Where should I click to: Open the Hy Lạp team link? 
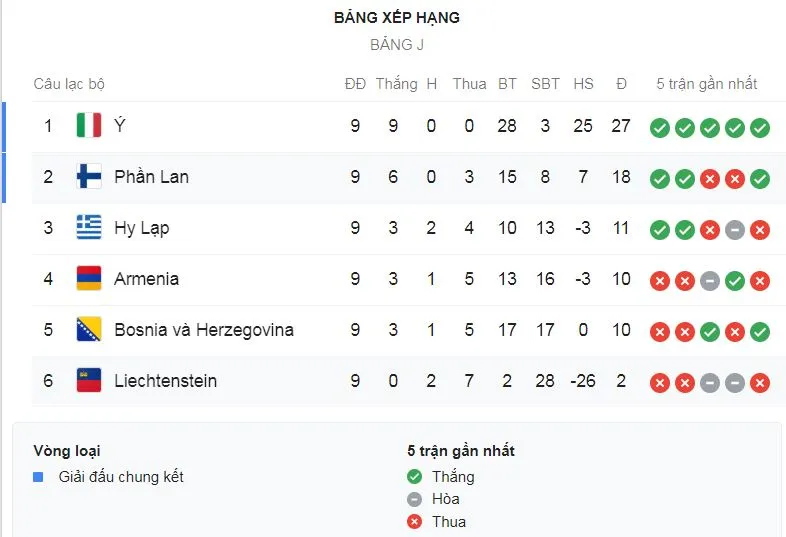[x=141, y=228]
